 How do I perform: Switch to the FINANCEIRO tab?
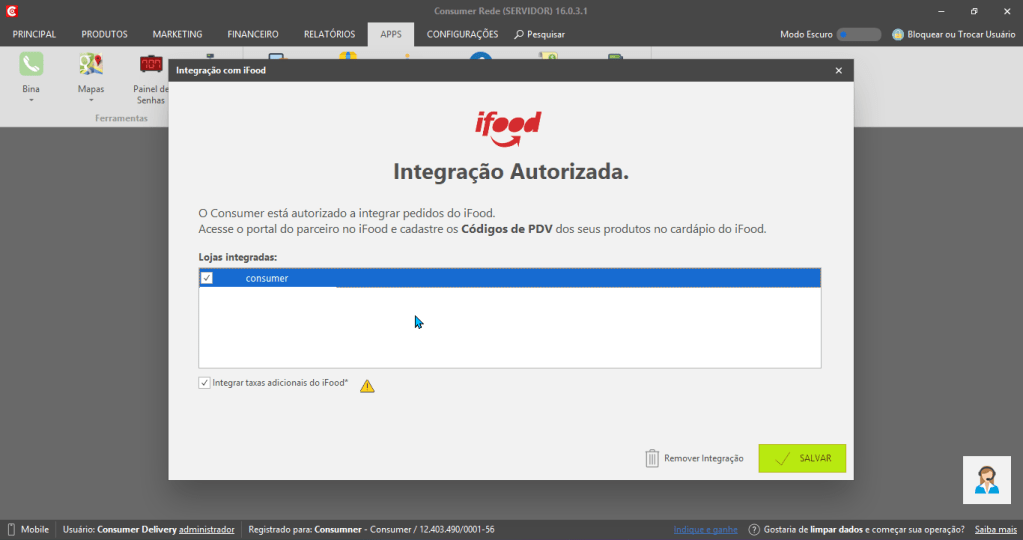(x=253, y=34)
